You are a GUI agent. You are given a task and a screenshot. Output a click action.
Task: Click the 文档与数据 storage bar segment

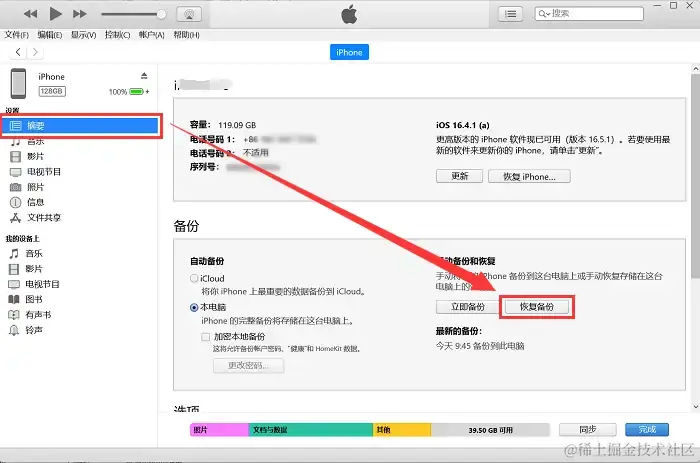coord(311,430)
